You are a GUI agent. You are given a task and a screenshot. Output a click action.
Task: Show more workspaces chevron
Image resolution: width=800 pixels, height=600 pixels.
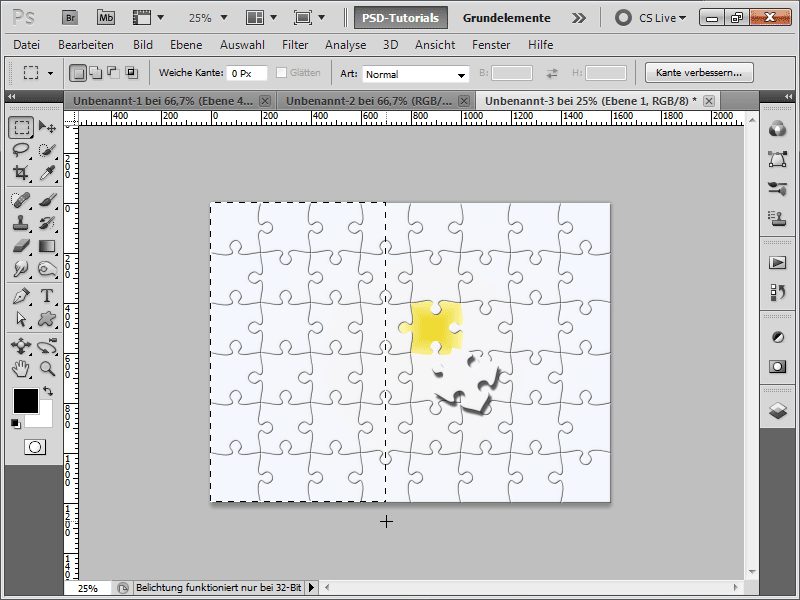[579, 18]
